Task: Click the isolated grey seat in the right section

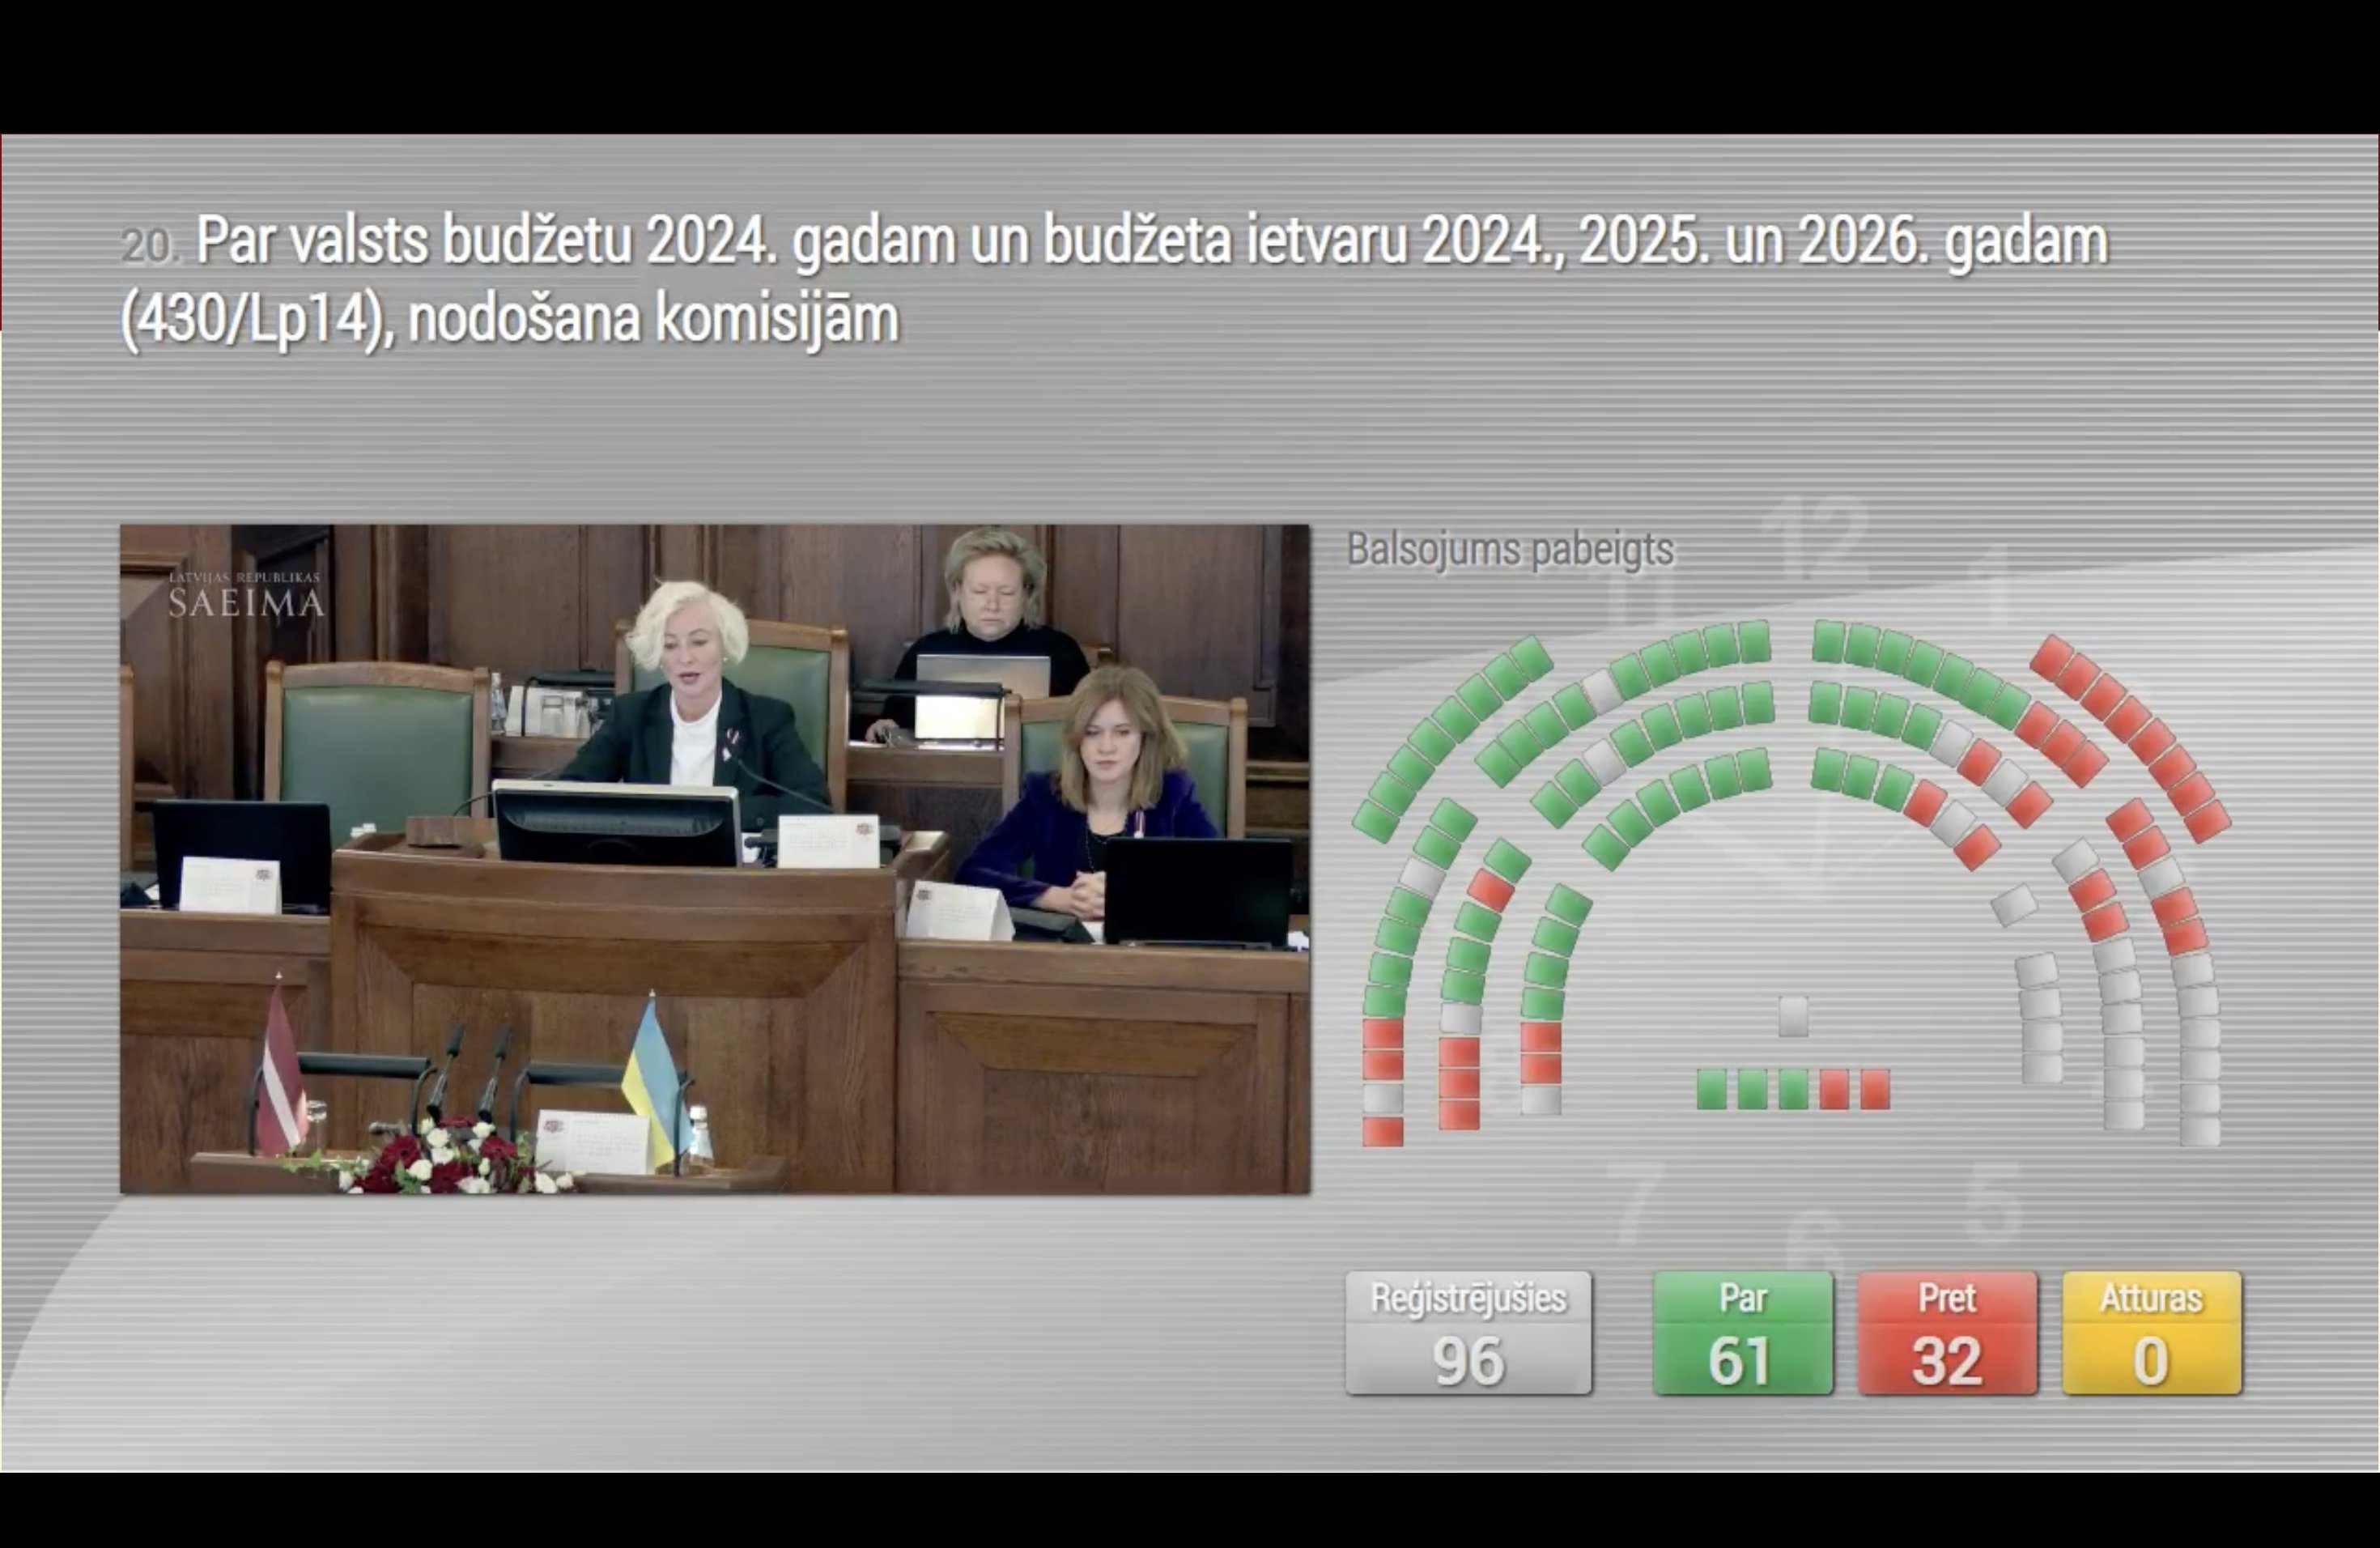Action: point(2013,905)
